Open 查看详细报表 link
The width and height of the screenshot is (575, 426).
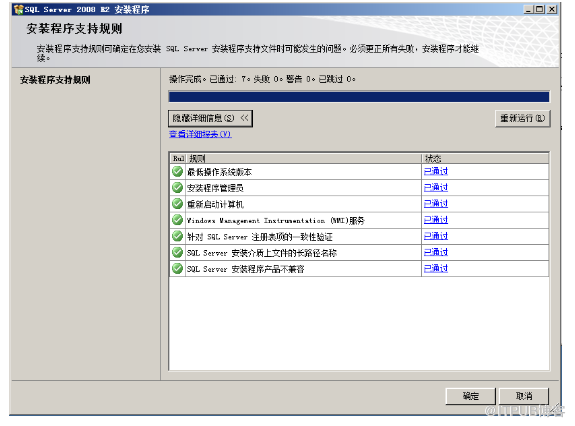pos(200,134)
